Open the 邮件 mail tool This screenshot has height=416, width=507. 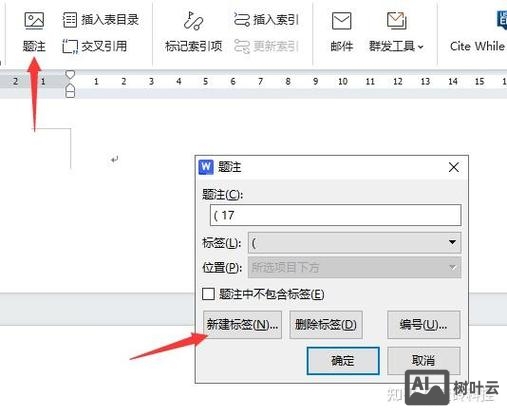[x=342, y=32]
